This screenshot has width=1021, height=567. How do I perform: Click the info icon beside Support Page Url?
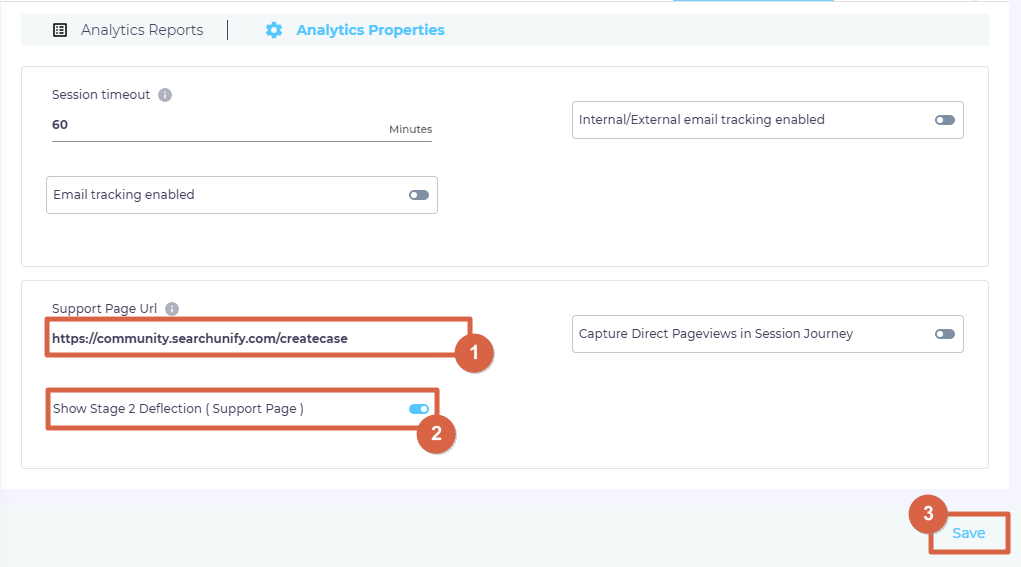172,309
